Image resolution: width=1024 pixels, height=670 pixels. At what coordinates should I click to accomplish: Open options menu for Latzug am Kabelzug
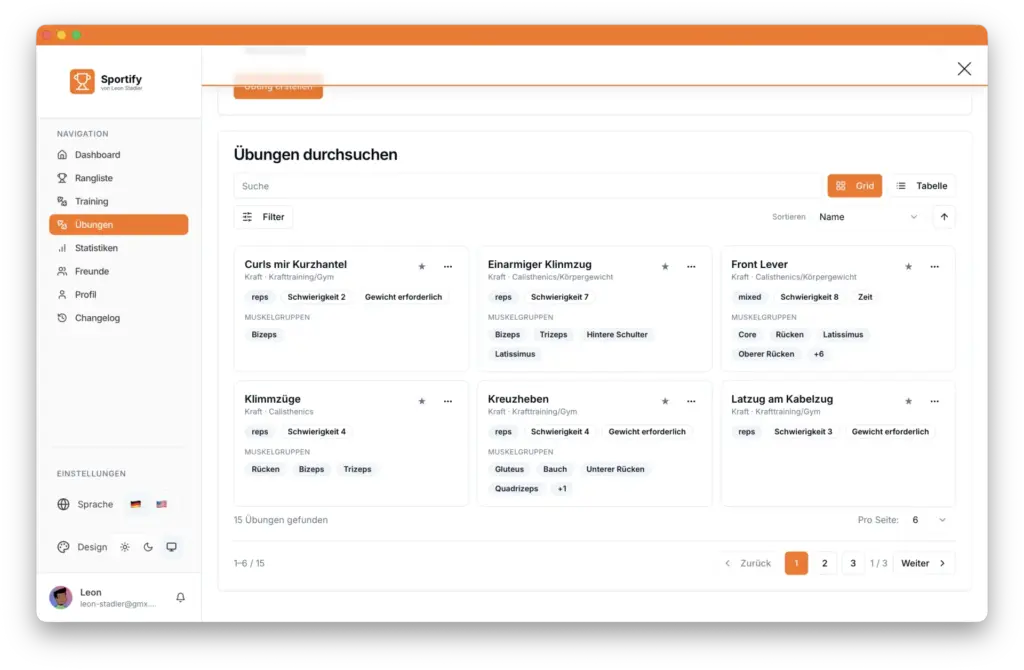tap(934, 401)
